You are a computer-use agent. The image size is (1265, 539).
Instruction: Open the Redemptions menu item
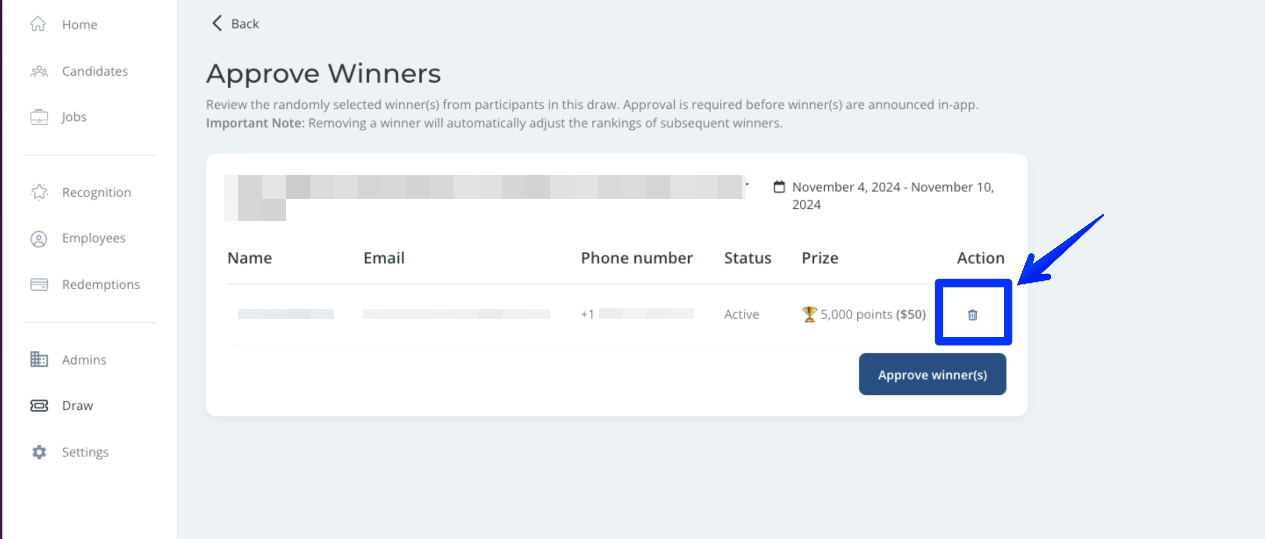pos(101,284)
